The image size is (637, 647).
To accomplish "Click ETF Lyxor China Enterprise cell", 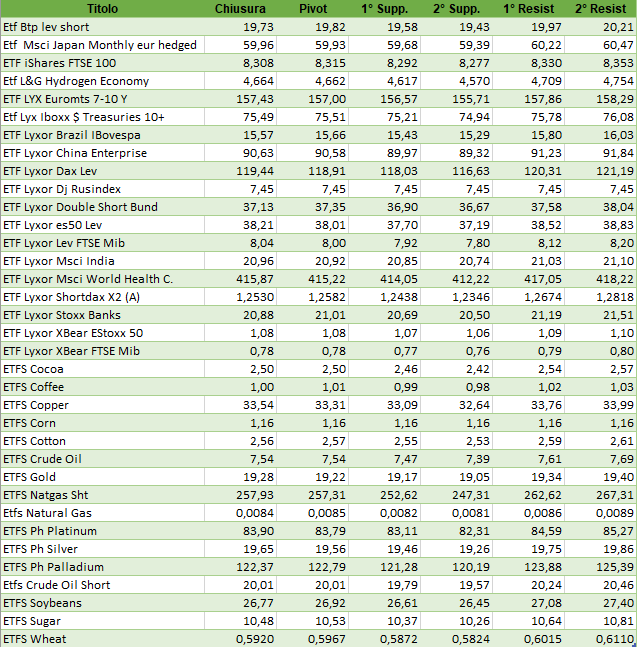I will tap(102, 153).
